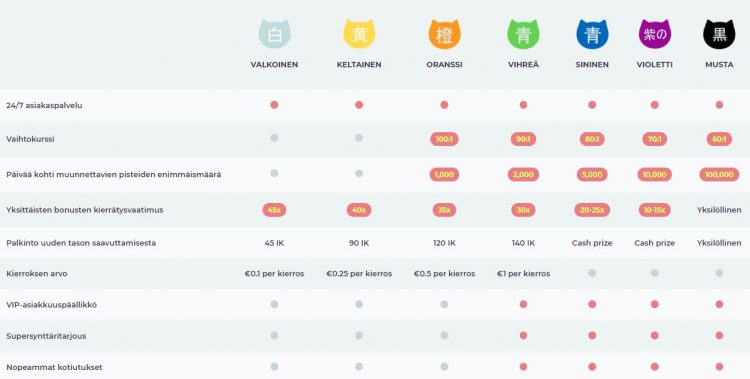Click the Valkoinen 24/7 asiakaspalvelu red dot
750x379 pixels.
tap(274, 105)
